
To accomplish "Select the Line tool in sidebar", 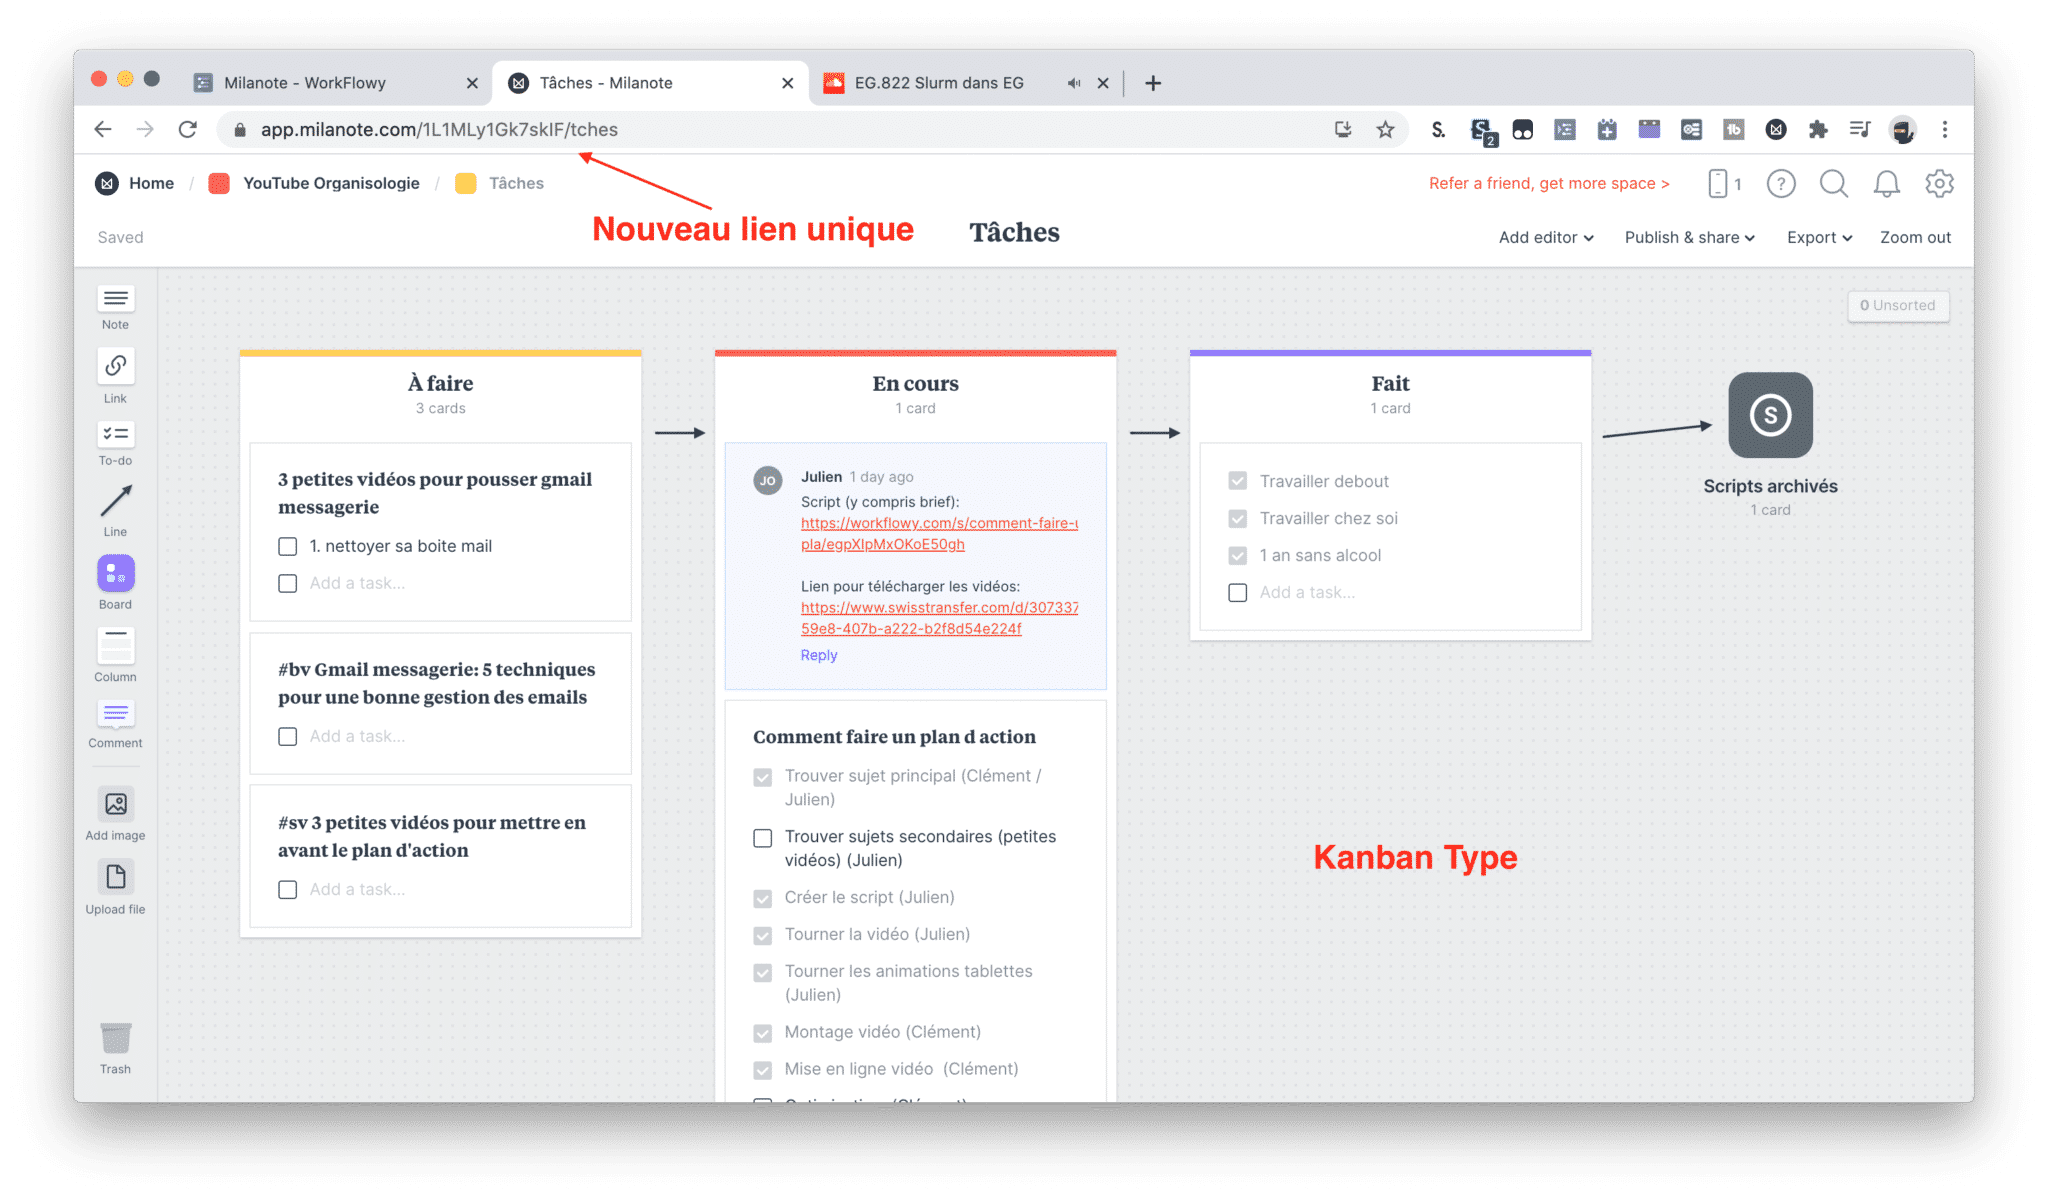I will (115, 511).
